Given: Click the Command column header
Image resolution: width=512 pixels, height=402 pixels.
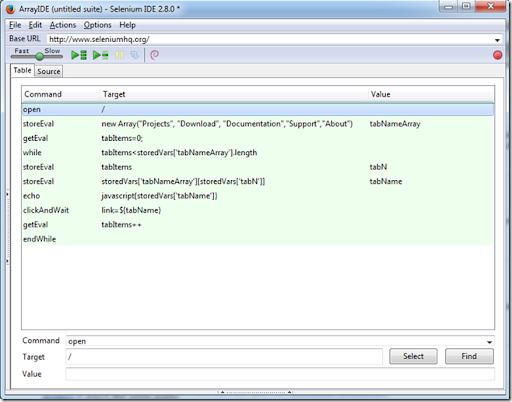Looking at the screenshot, I should click(x=61, y=94).
